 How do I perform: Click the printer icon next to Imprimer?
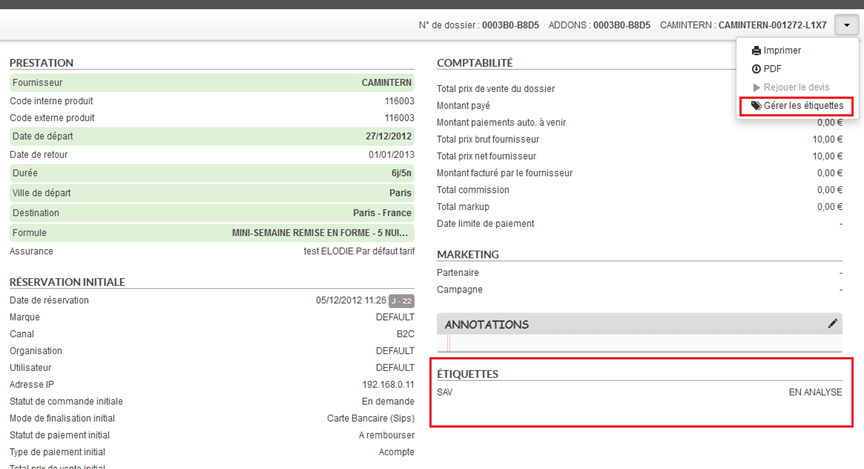(x=756, y=51)
